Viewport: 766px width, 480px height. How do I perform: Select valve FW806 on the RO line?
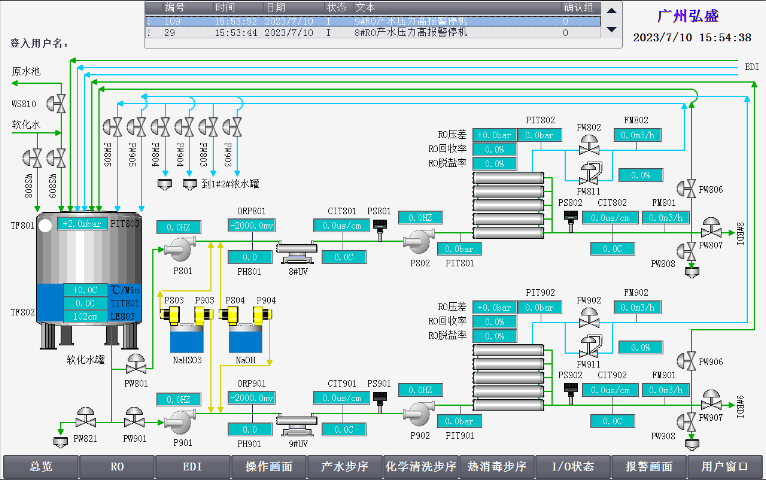click(x=688, y=186)
